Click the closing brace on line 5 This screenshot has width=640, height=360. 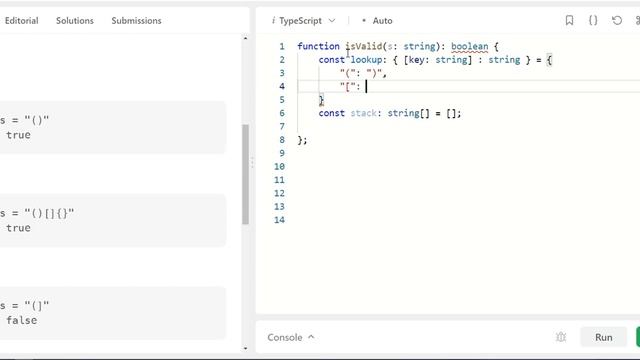pos(321,100)
